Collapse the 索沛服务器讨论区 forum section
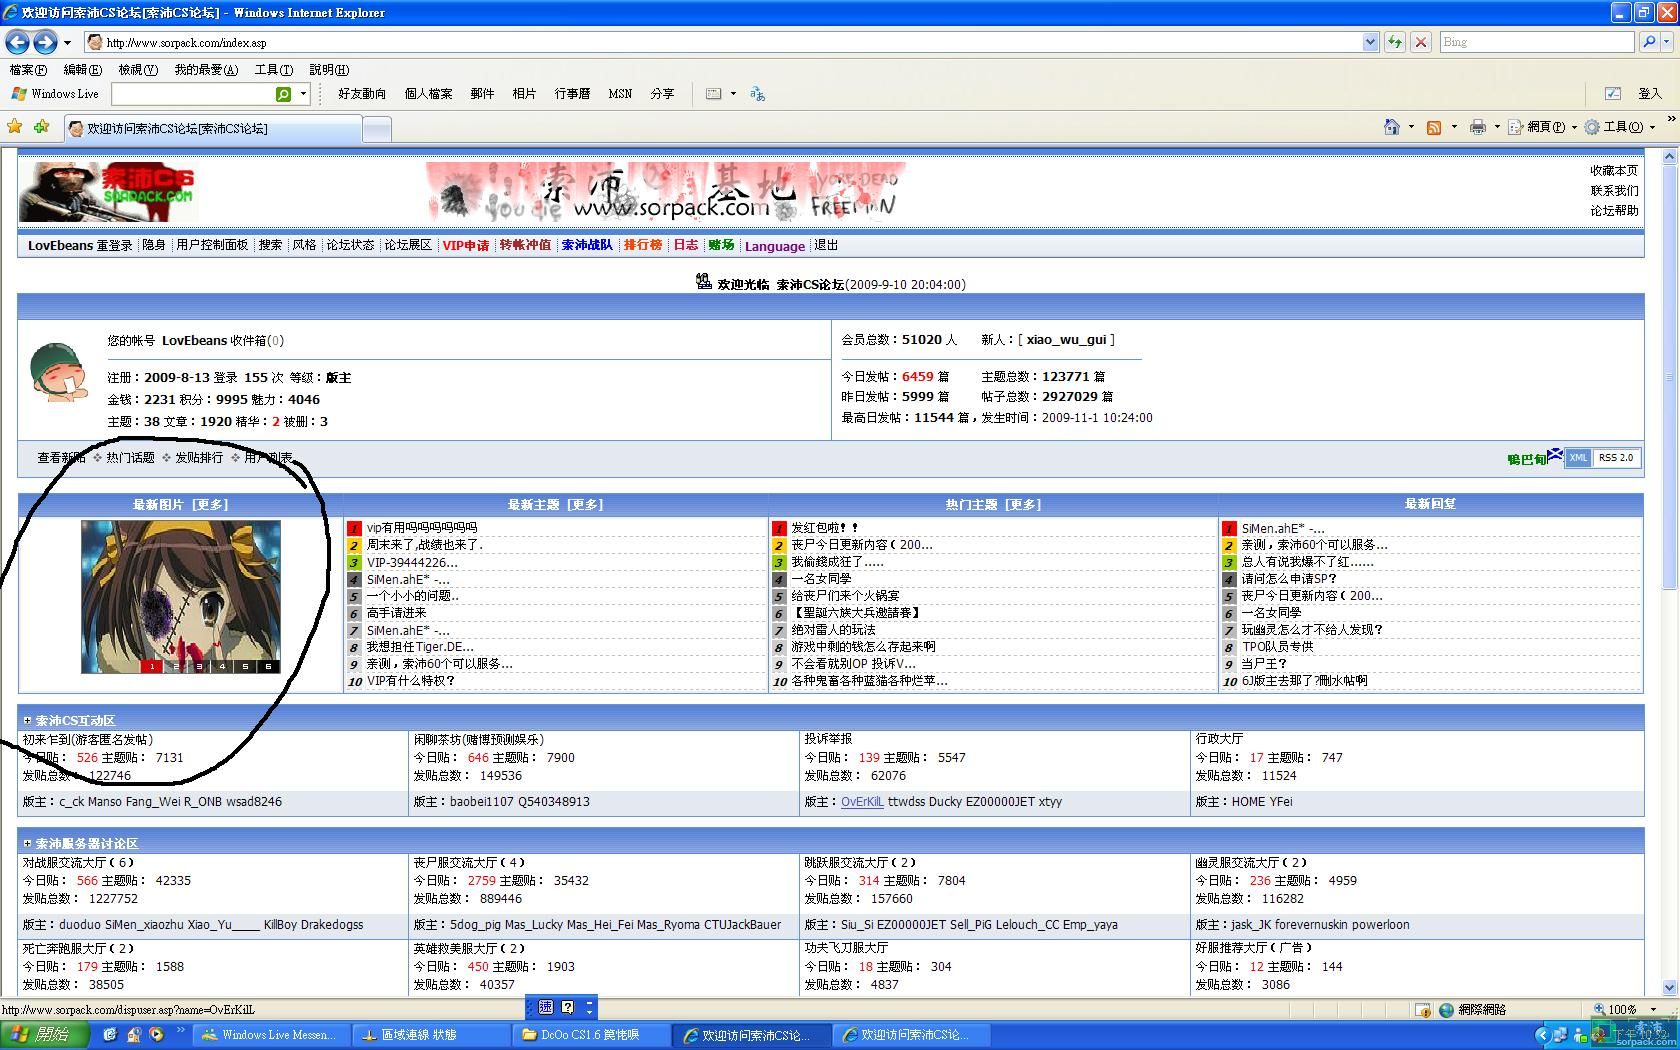 pos(28,843)
